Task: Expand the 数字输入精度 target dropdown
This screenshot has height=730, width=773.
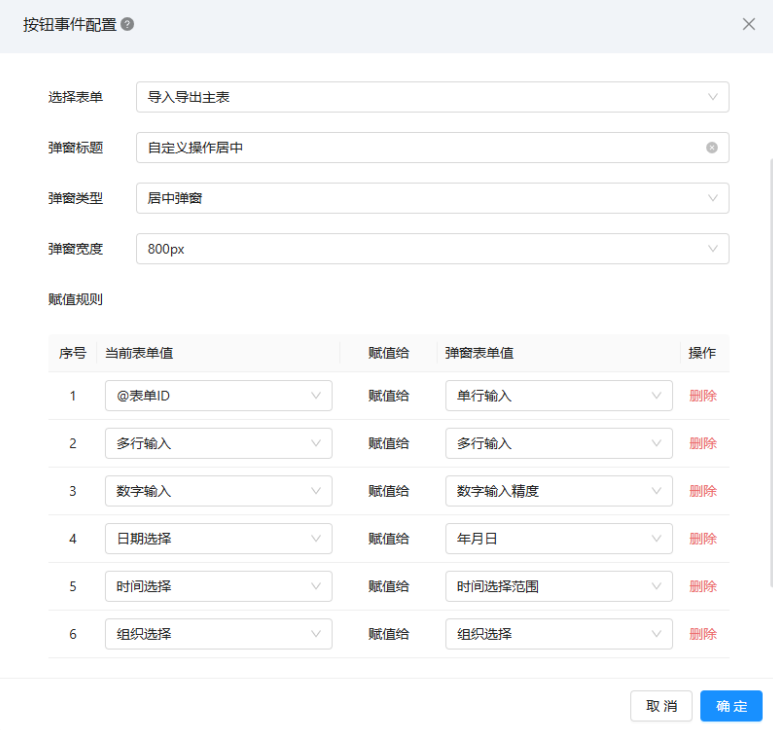Action: (558, 491)
